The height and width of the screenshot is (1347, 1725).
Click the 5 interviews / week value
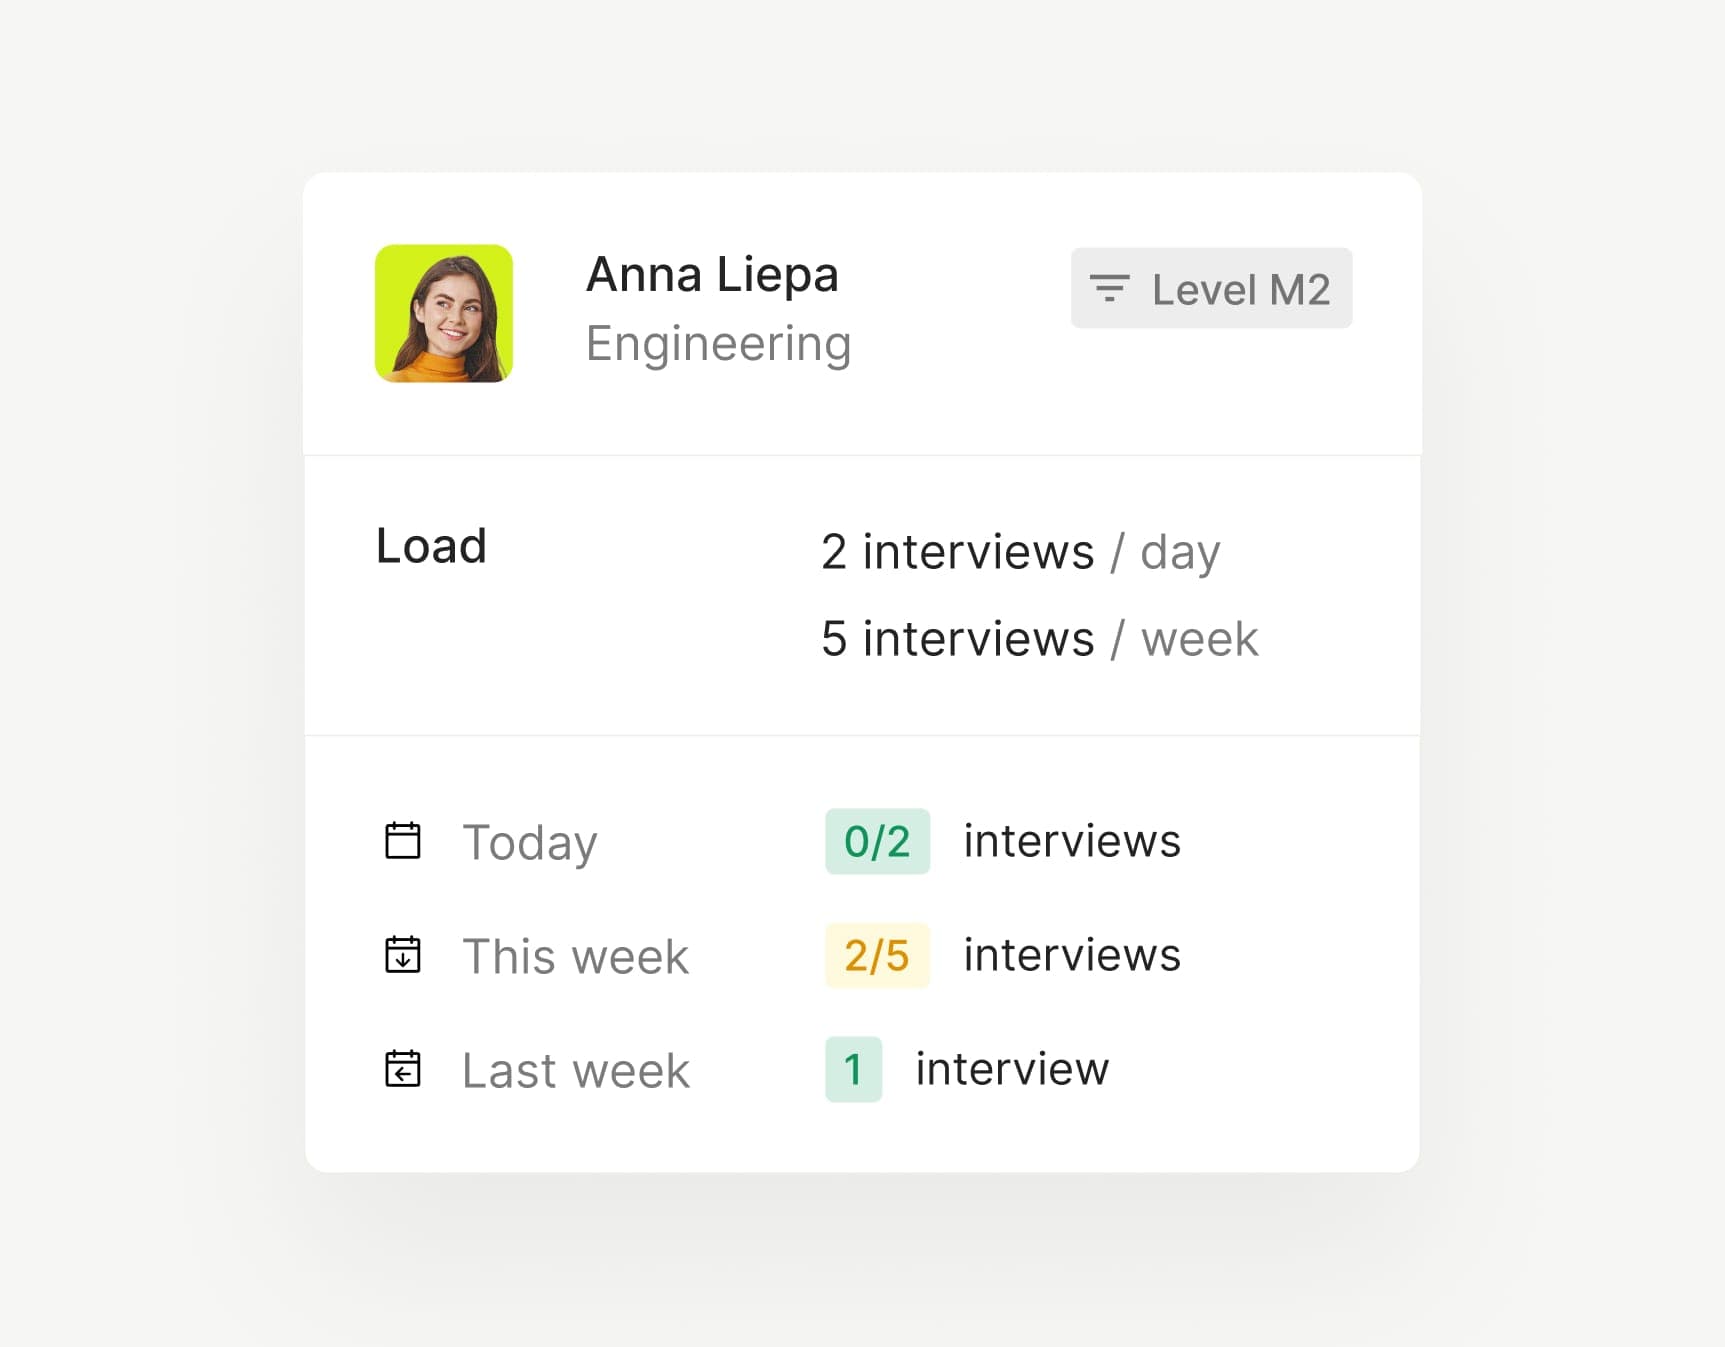[1039, 639]
